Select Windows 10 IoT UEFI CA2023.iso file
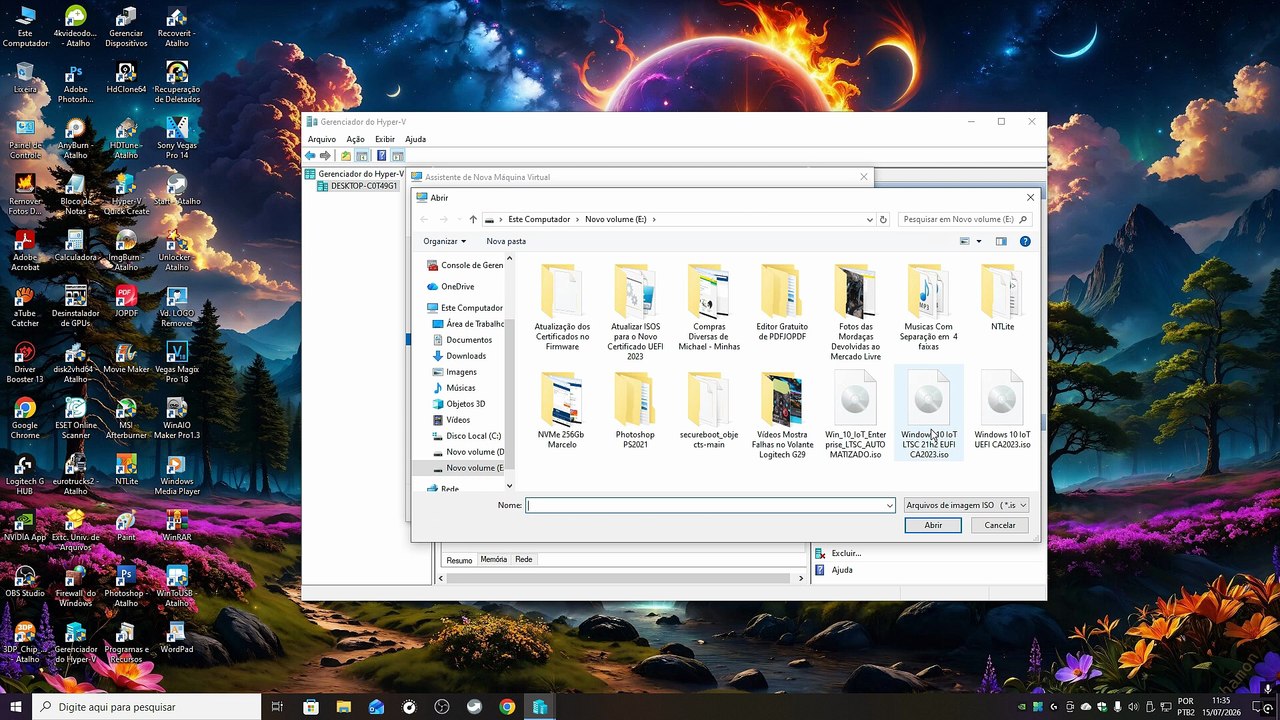 coord(1002,410)
